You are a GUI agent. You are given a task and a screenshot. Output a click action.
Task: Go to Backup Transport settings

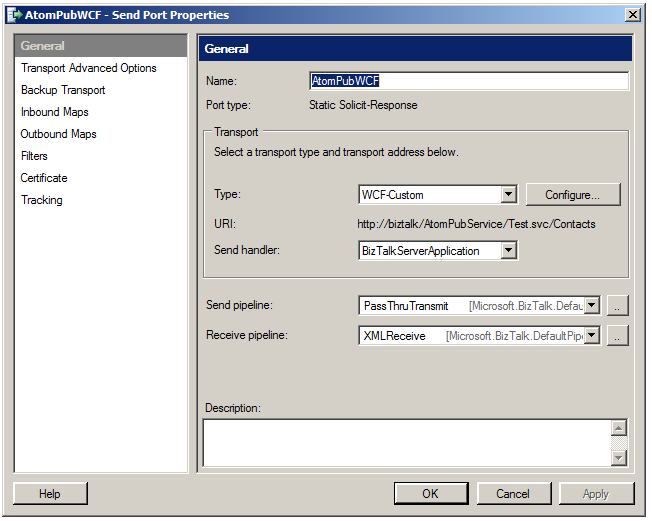tap(63, 90)
